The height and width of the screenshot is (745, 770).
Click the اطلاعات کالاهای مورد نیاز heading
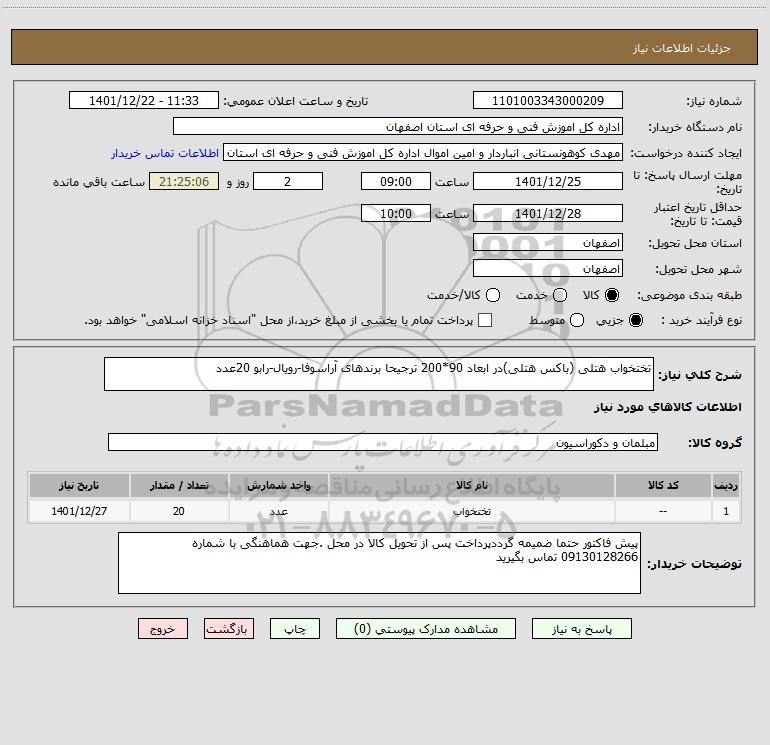[668, 407]
